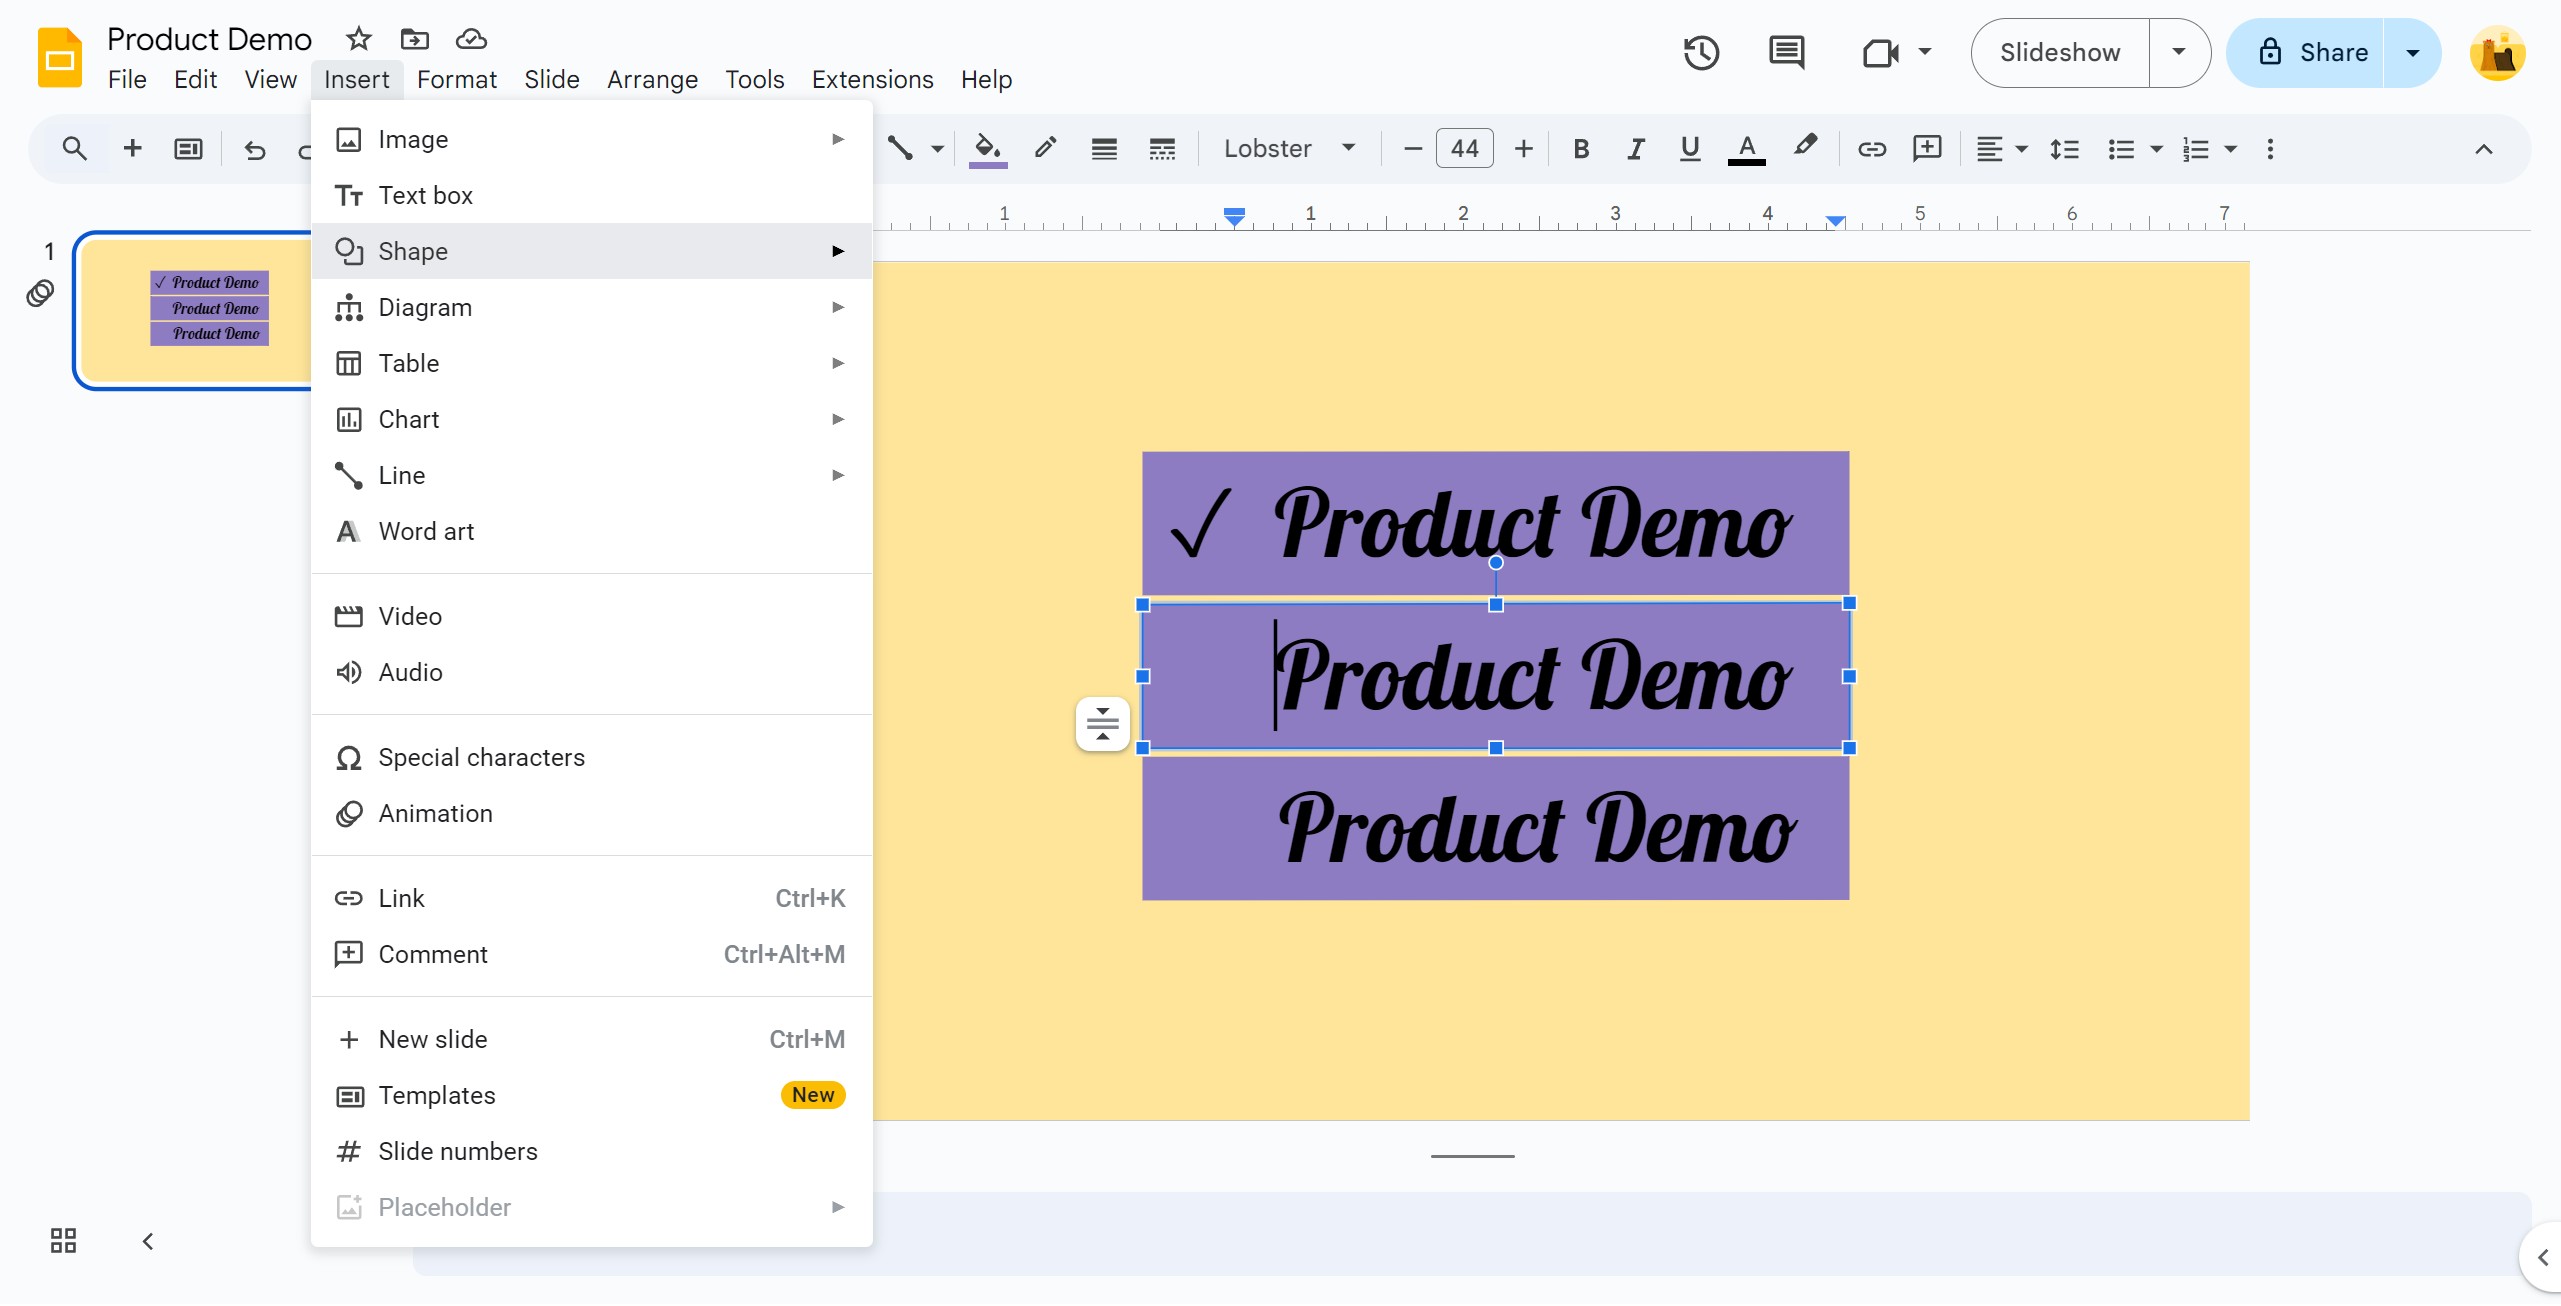Decrease the font size
Image resolution: width=2561 pixels, height=1306 pixels.
1412,149
